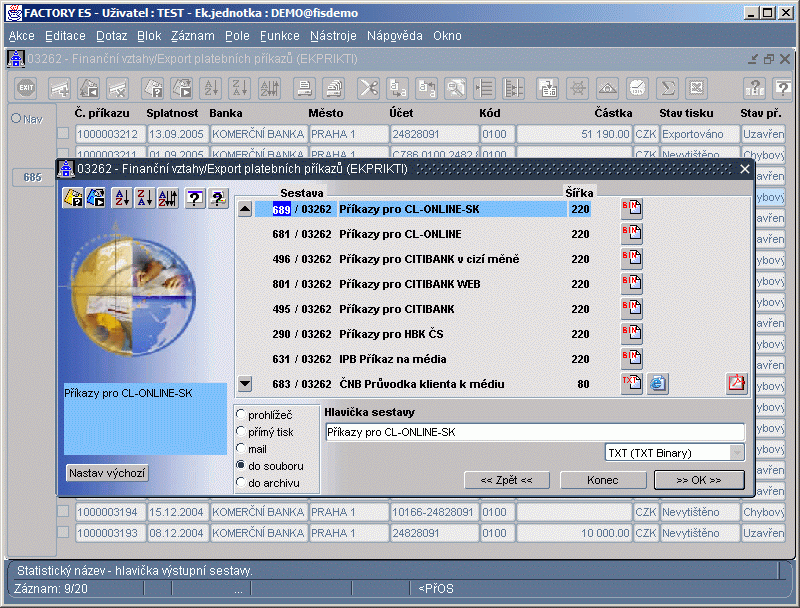Open the PDF export icon on the ČNB row
Viewport: 800px width, 608px height.
pos(736,384)
